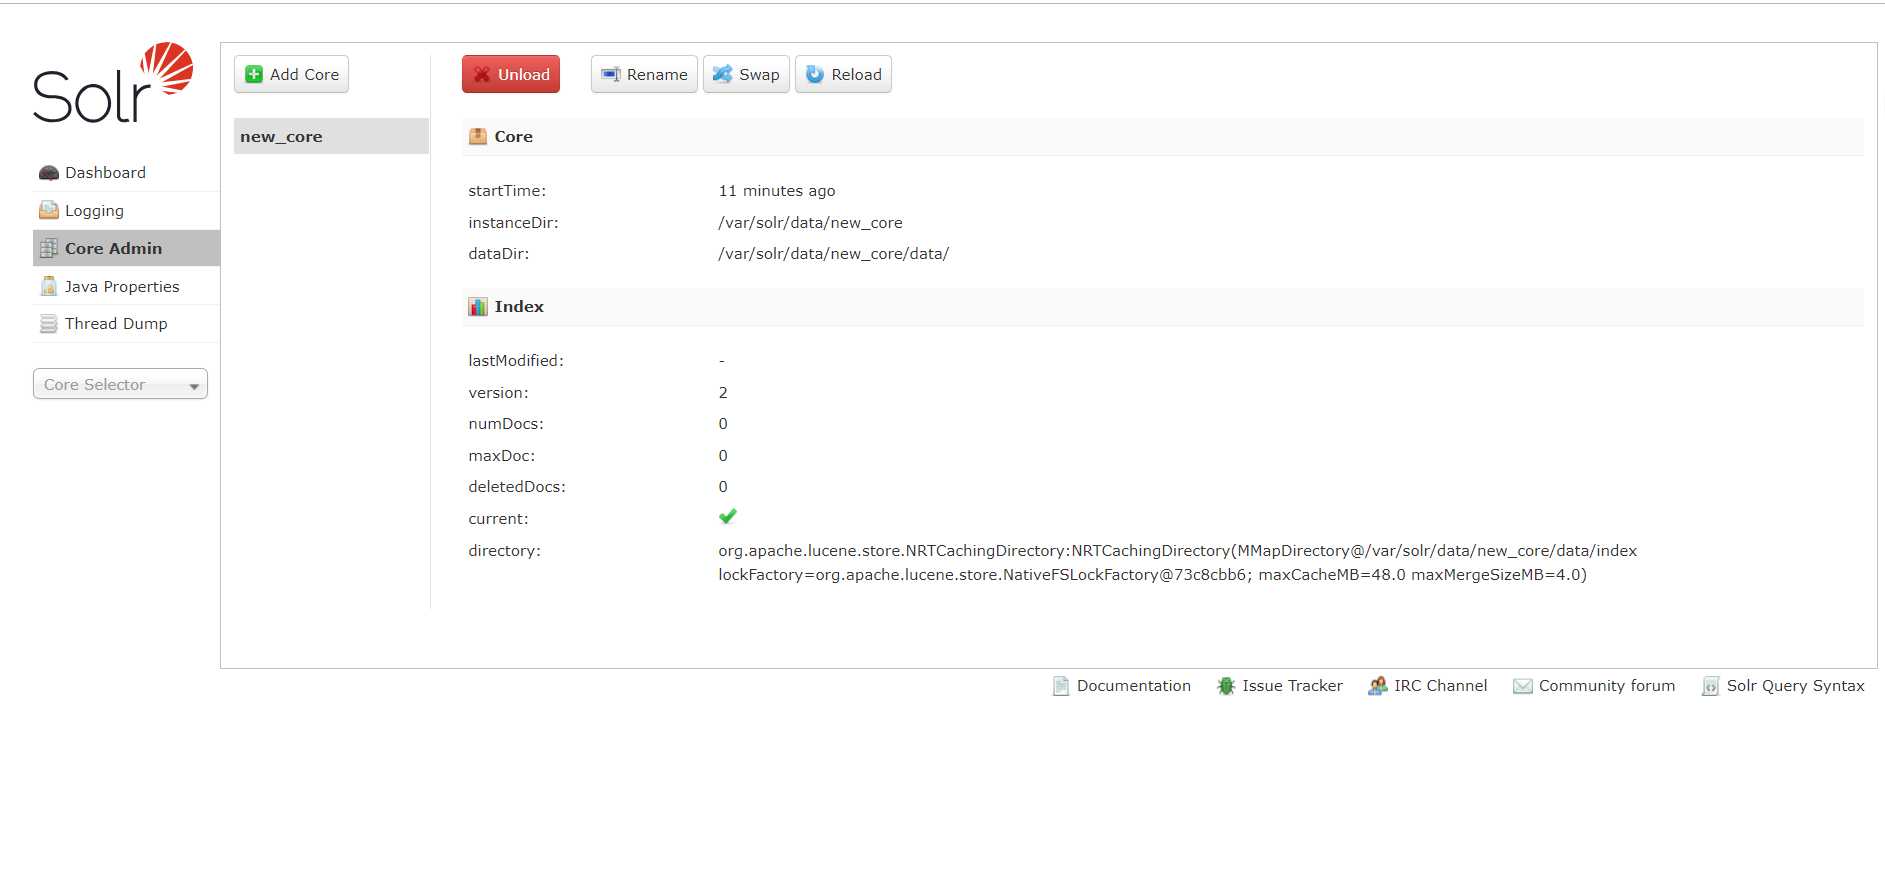Screen dimensions: 1885x881
Task: Select Core Admin in sidebar
Action: (126, 248)
